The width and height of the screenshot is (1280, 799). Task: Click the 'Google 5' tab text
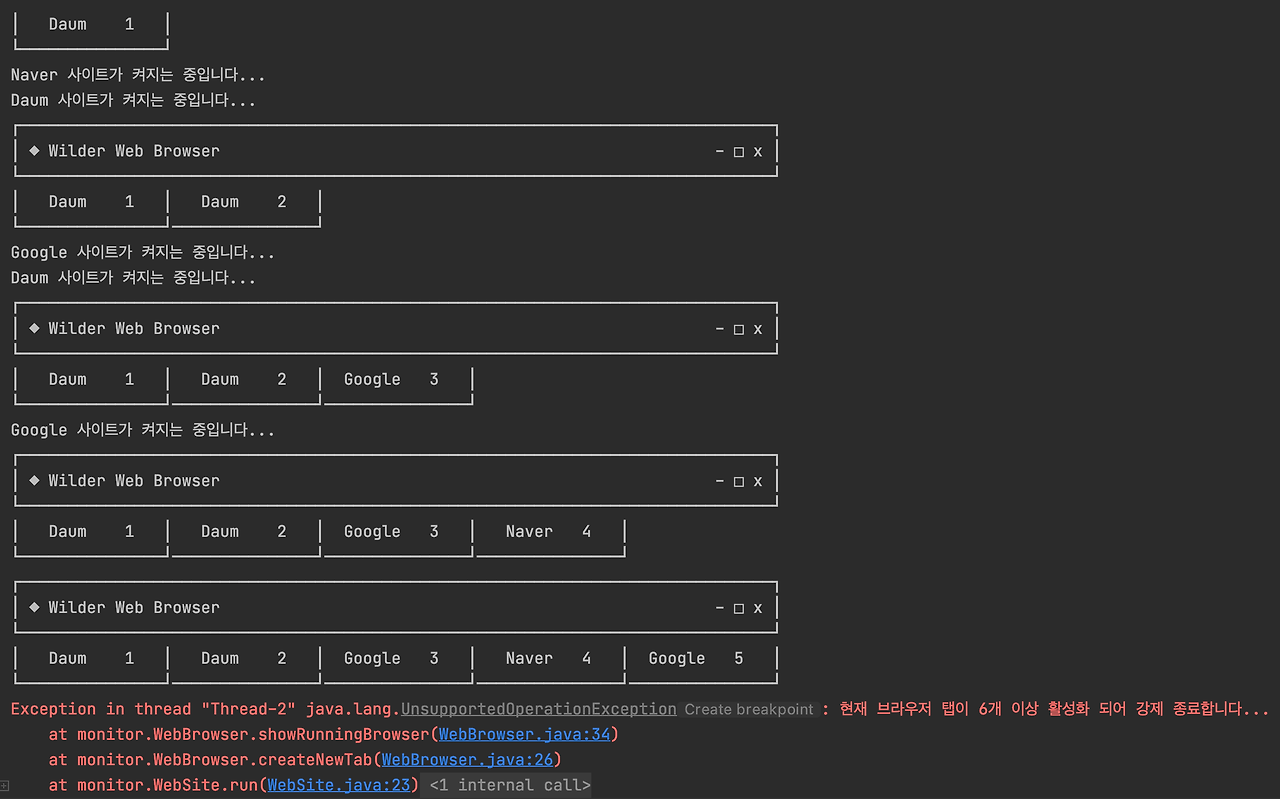pyautogui.click(x=696, y=658)
